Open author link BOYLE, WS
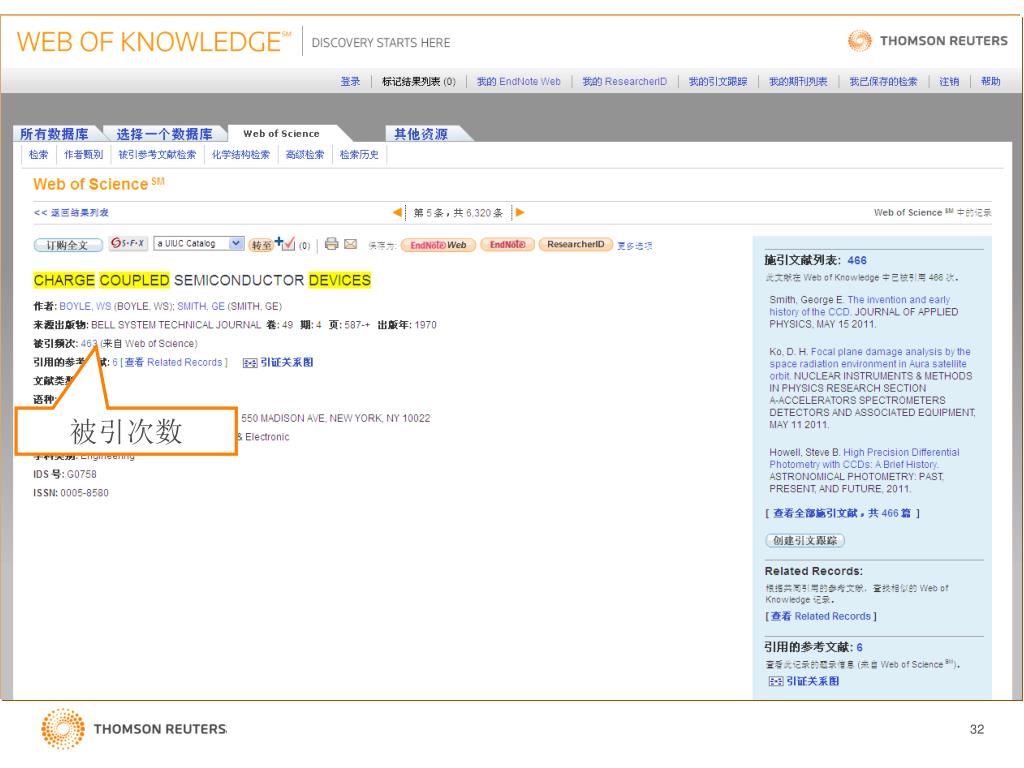 [x=85, y=306]
